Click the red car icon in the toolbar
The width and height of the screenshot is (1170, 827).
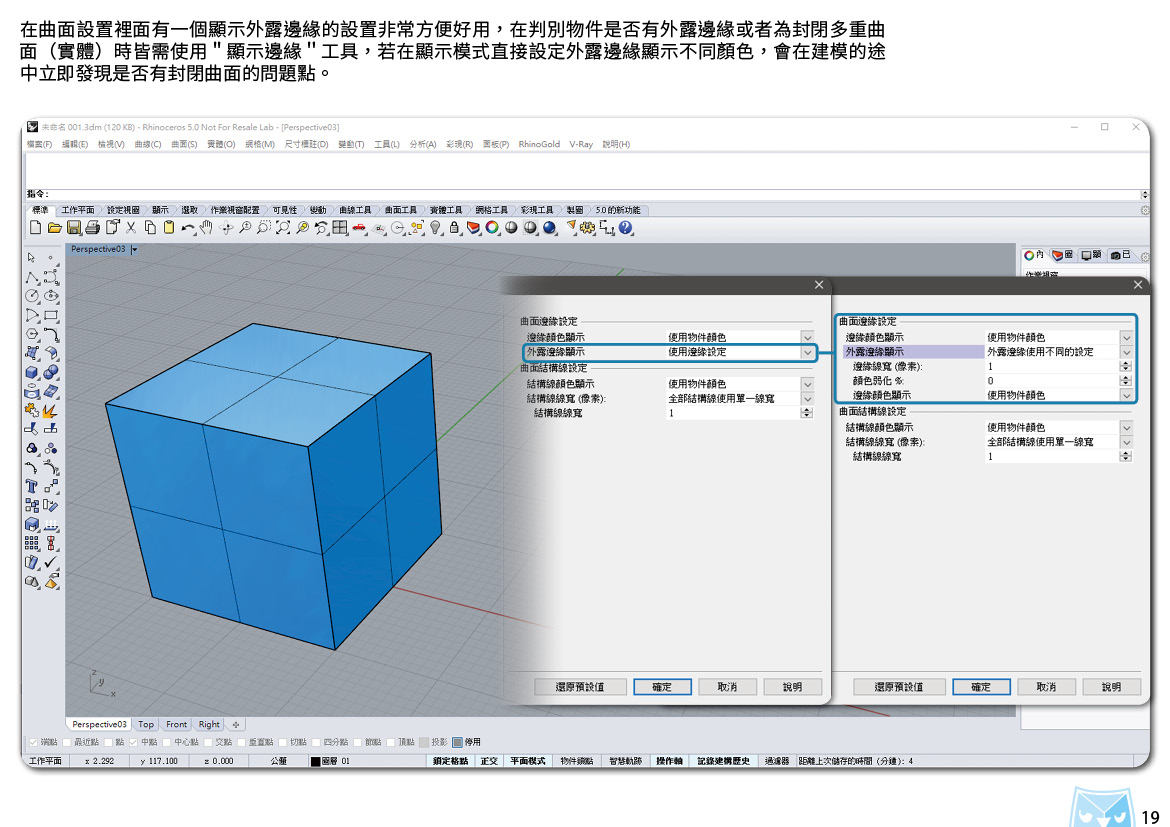coord(360,228)
